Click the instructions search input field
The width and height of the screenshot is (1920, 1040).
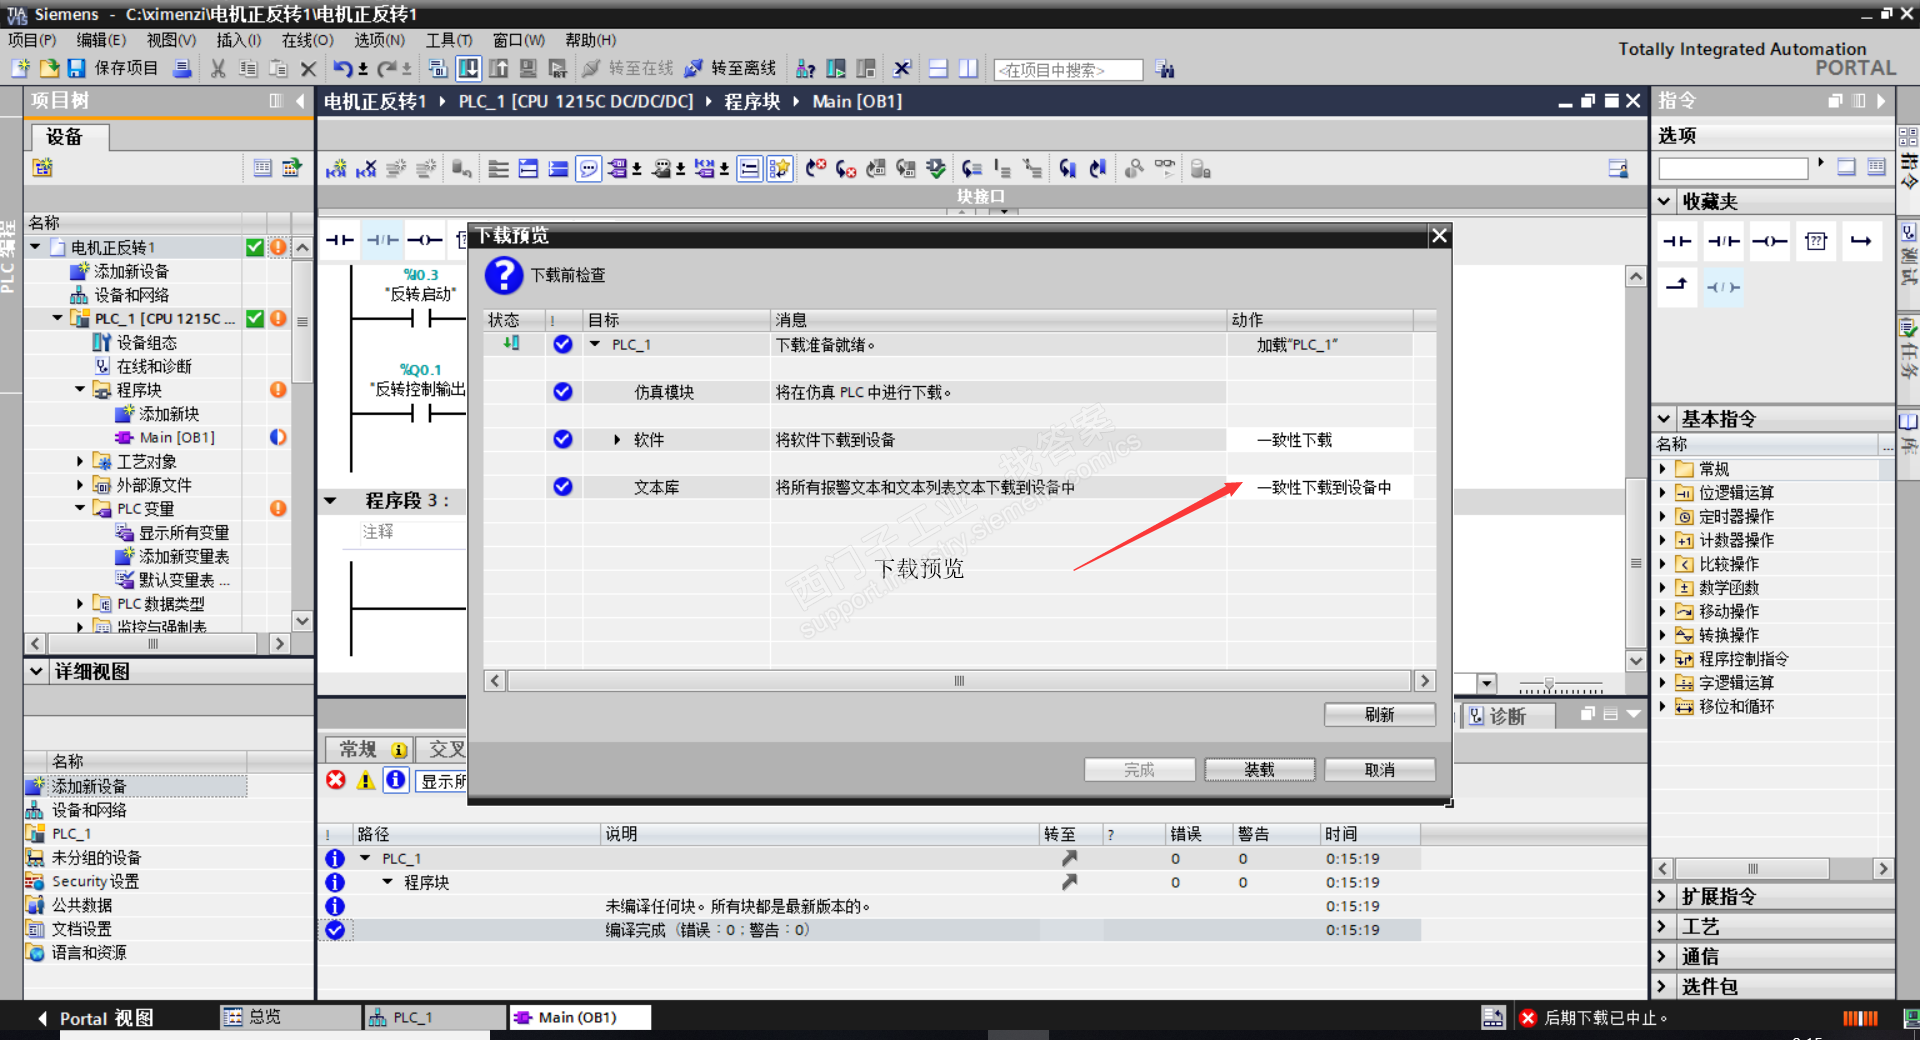click(x=1734, y=167)
